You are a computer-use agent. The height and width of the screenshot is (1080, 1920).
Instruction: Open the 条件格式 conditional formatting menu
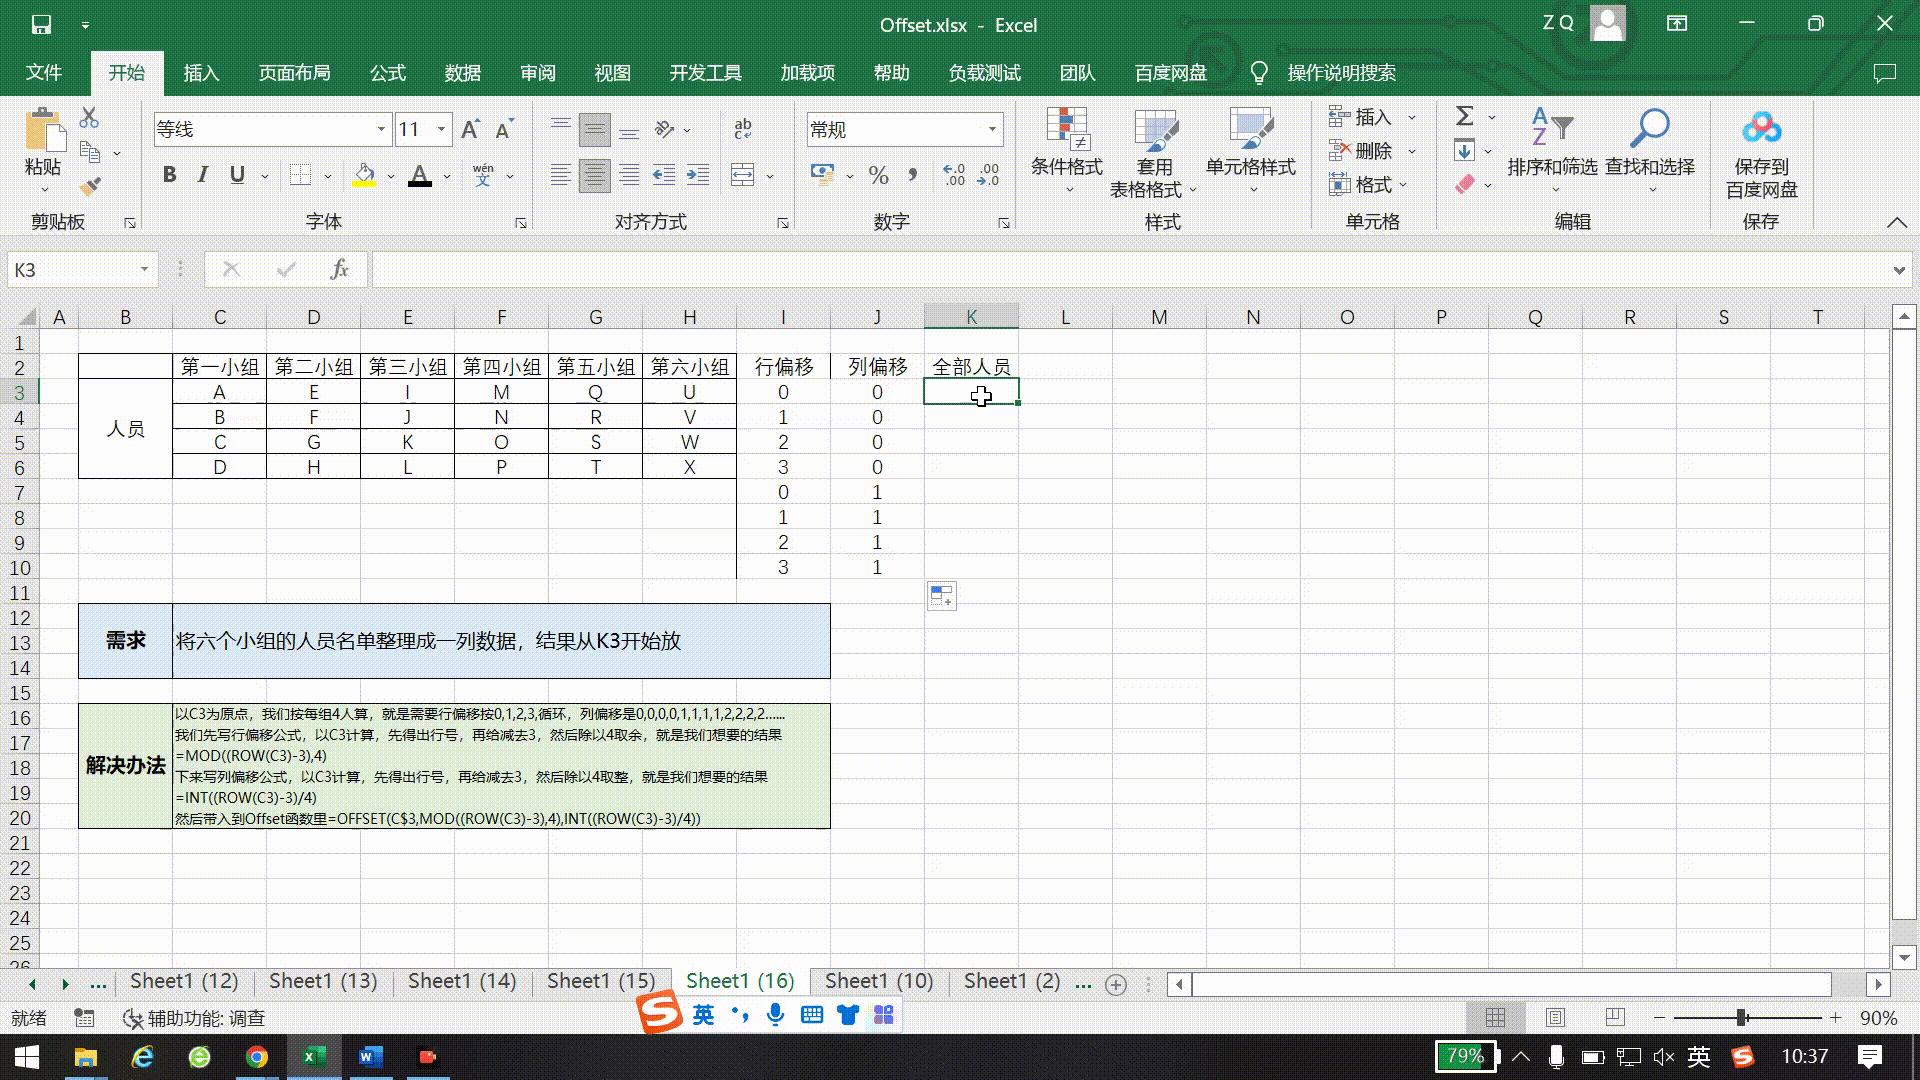[x=1066, y=150]
